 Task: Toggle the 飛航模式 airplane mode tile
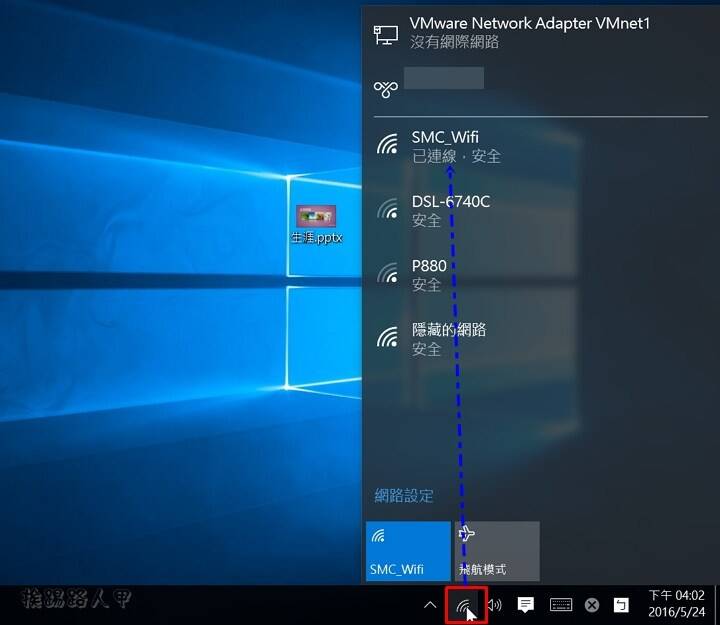[x=497, y=551]
